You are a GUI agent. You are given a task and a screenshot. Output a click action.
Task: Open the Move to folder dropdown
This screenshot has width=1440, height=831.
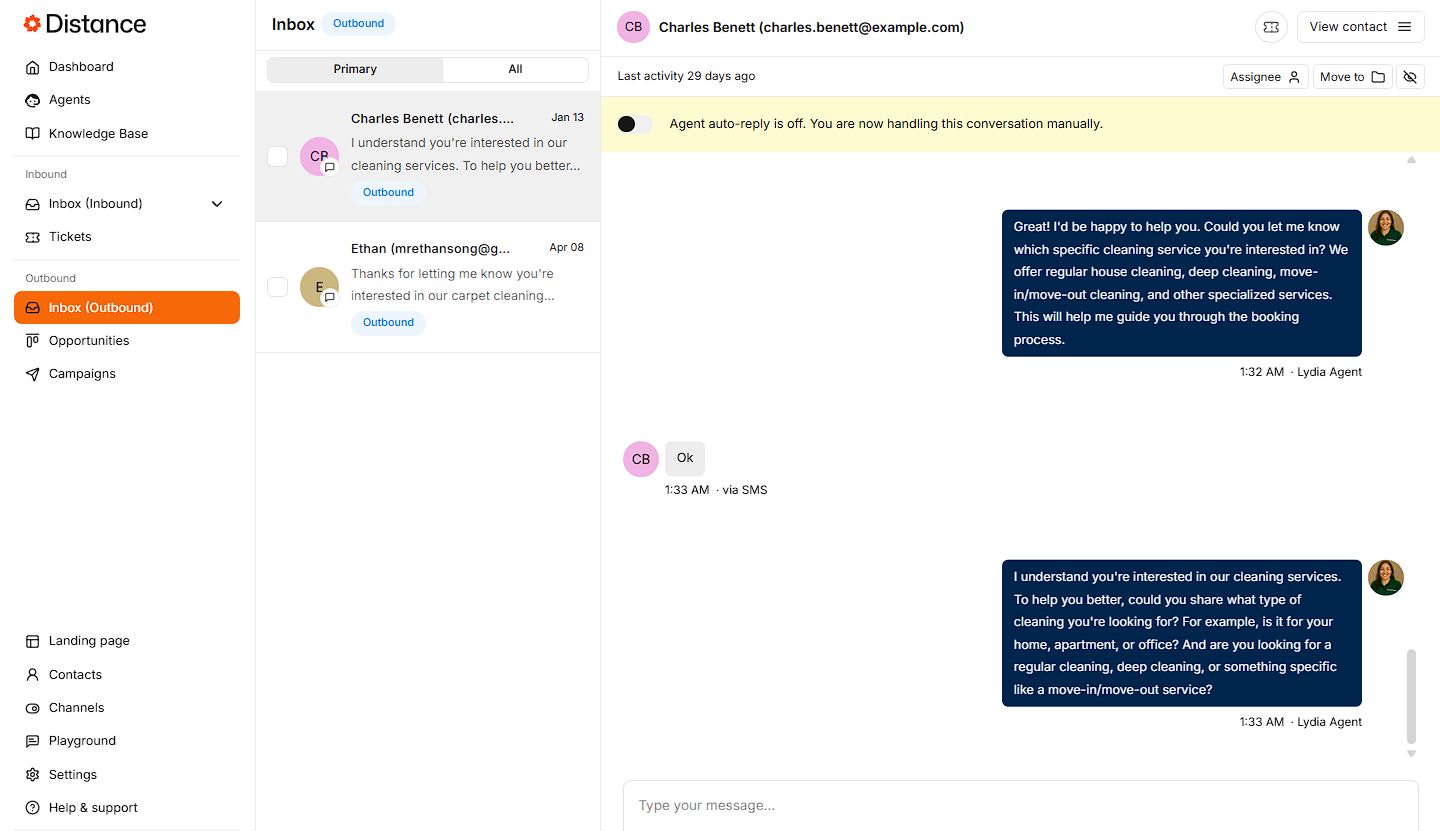1352,77
